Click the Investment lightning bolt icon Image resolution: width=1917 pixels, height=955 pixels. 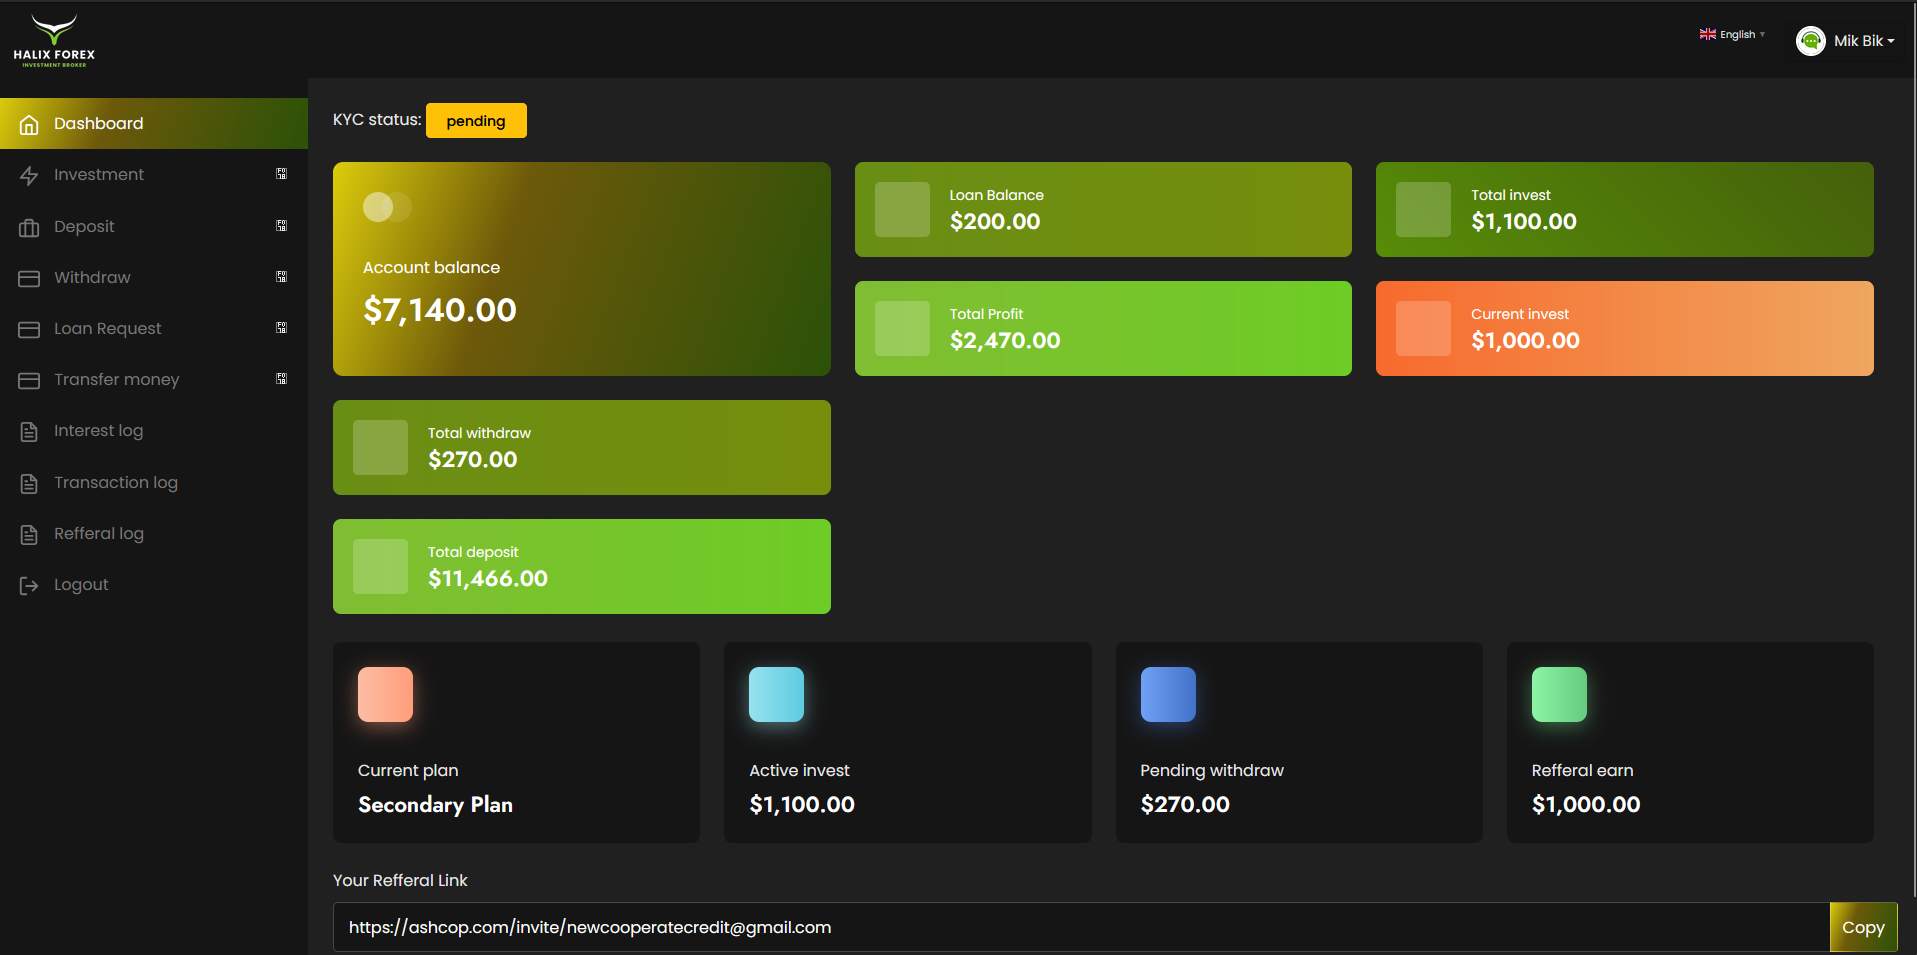click(29, 175)
